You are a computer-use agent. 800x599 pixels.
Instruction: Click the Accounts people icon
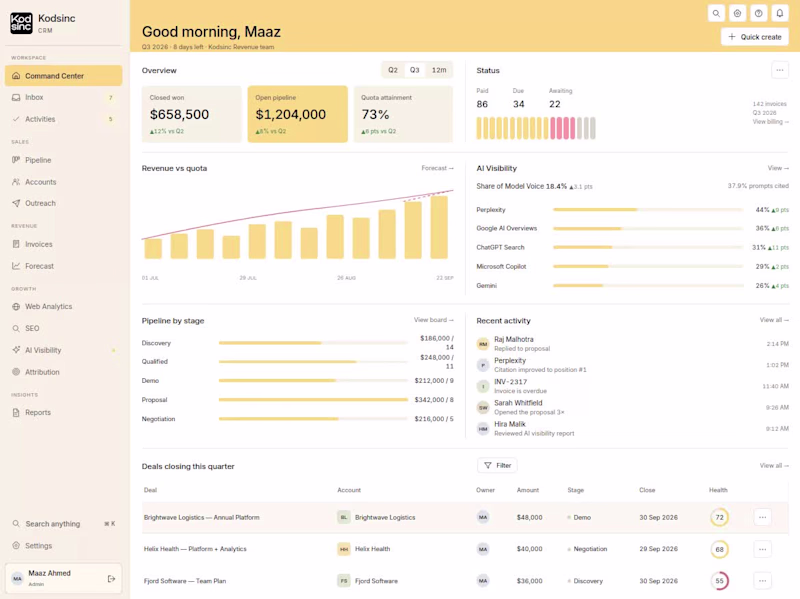16,182
